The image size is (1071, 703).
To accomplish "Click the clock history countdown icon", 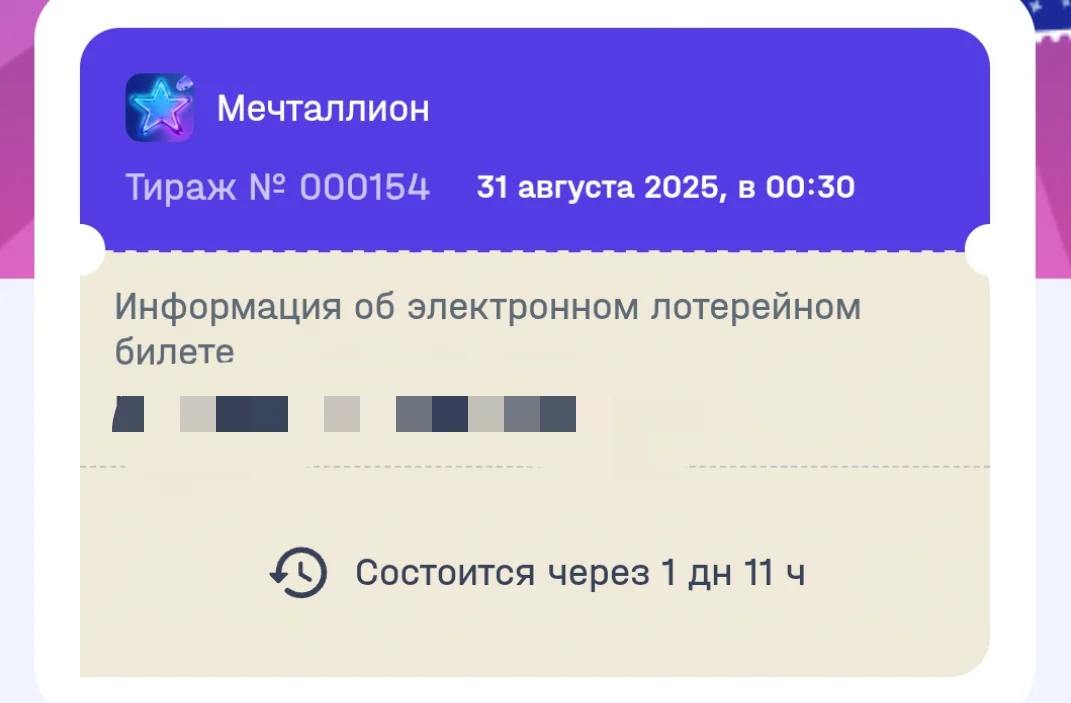I will coord(298,573).
